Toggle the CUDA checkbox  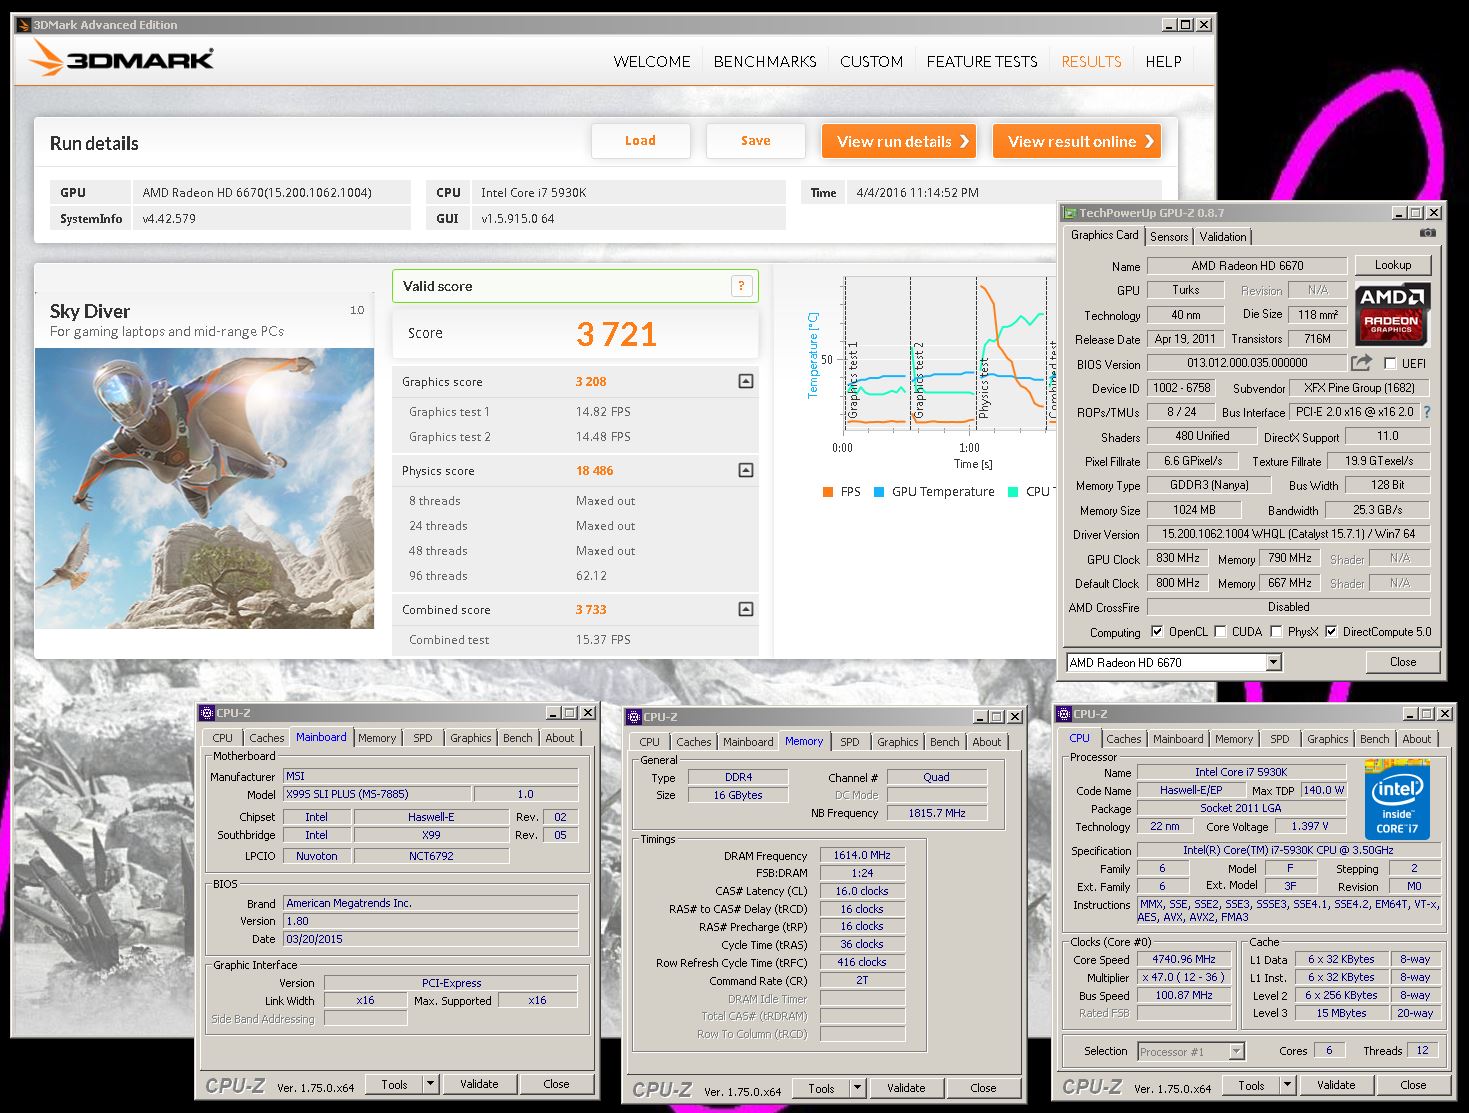(1220, 631)
